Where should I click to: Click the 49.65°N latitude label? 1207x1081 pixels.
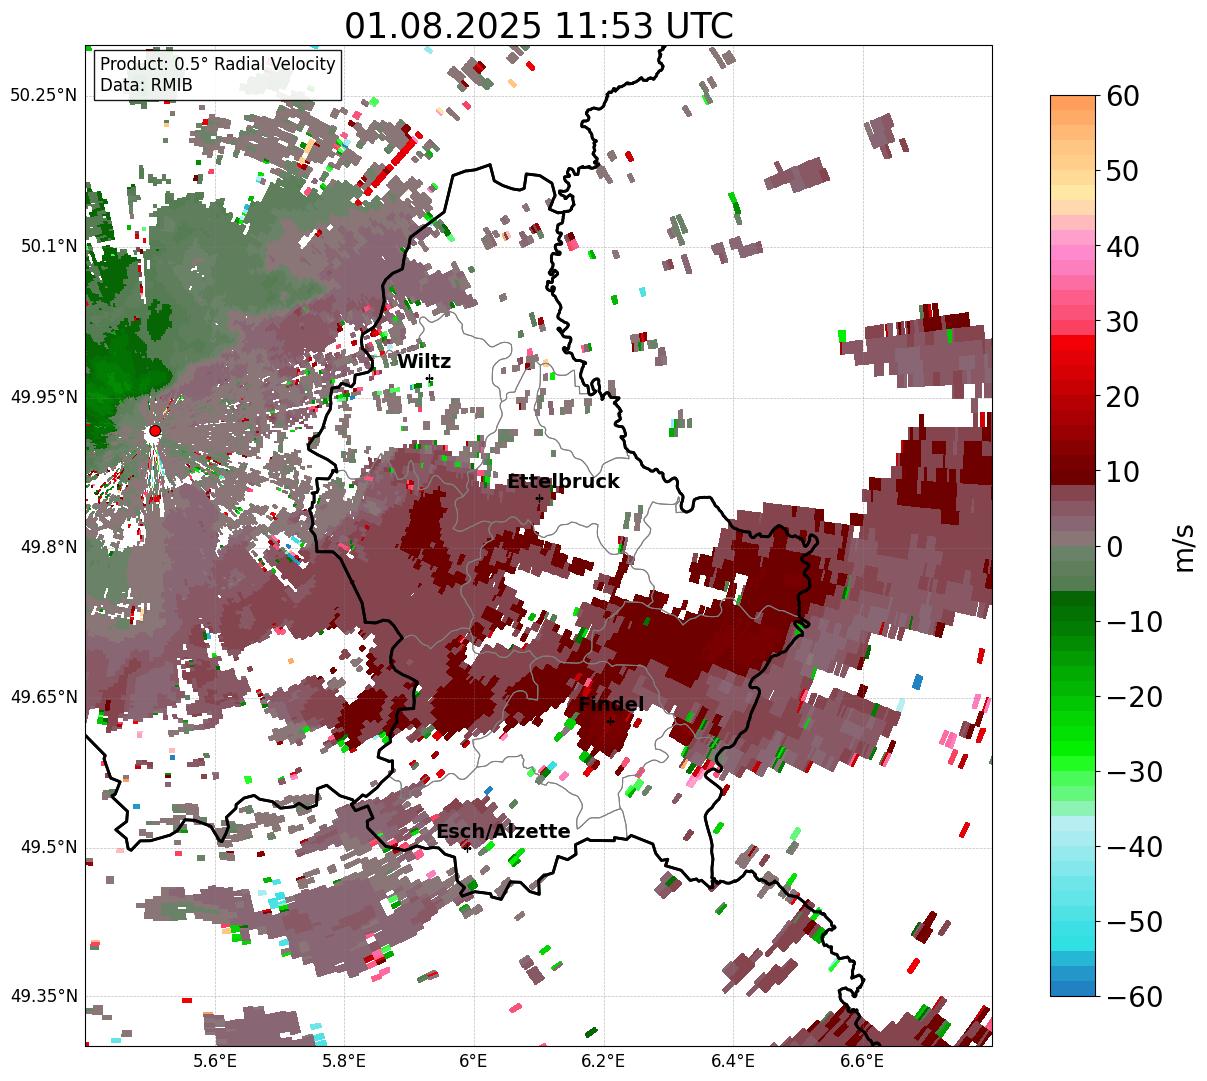[44, 697]
